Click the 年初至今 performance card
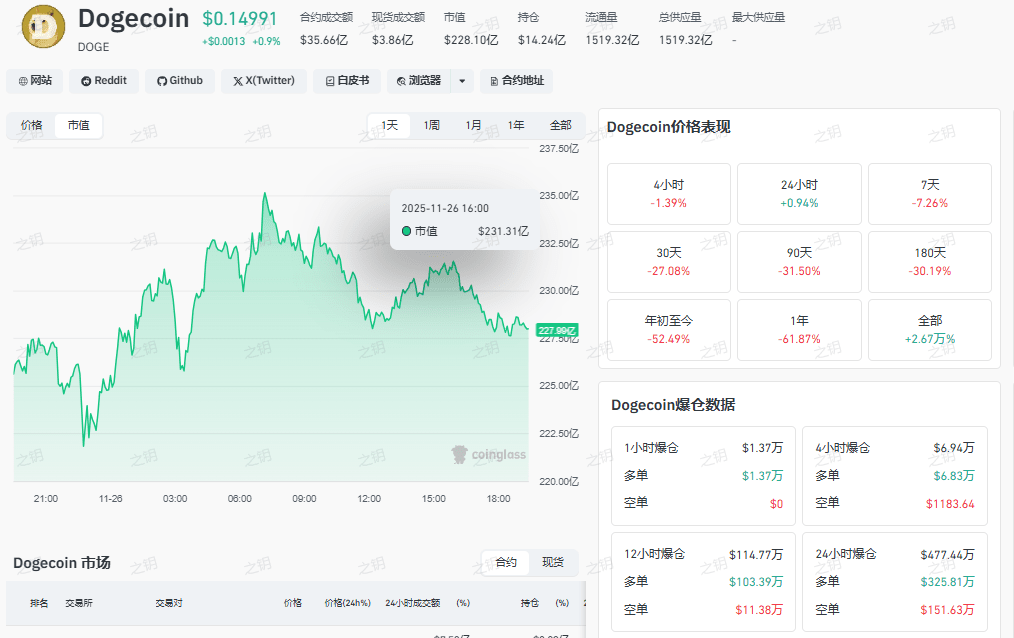The image size is (1014, 638). point(669,330)
